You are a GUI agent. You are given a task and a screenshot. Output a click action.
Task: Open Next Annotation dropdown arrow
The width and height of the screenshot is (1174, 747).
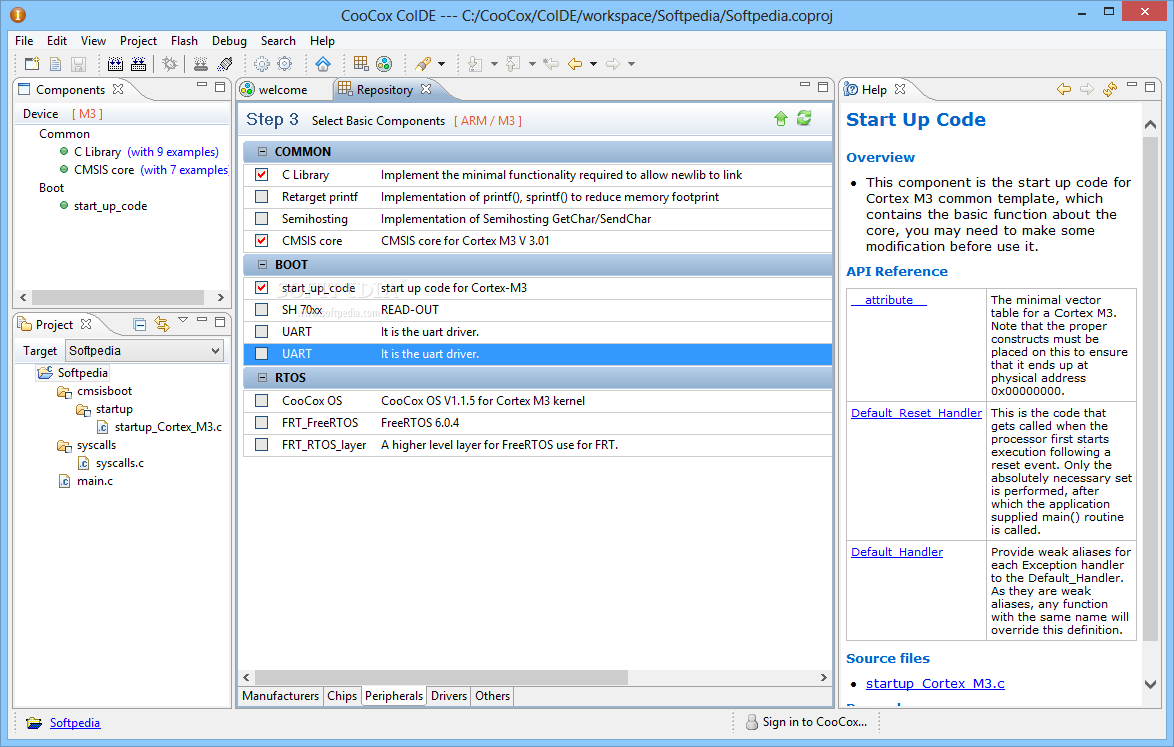[494, 64]
